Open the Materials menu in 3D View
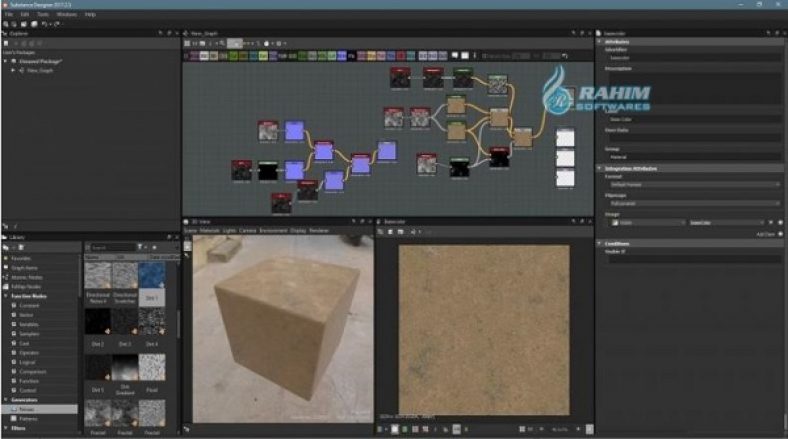The width and height of the screenshot is (788, 439). (x=209, y=229)
